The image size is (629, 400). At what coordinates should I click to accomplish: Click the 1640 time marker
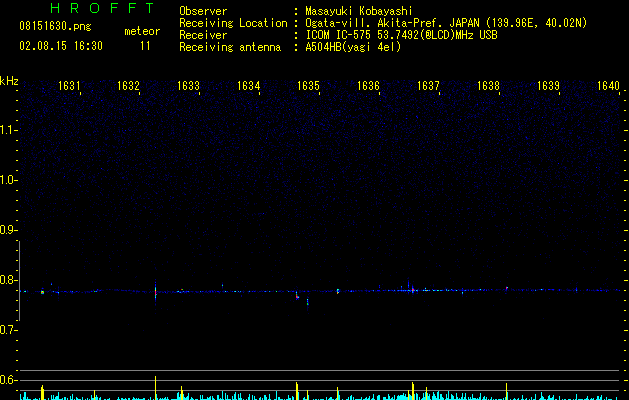click(609, 86)
